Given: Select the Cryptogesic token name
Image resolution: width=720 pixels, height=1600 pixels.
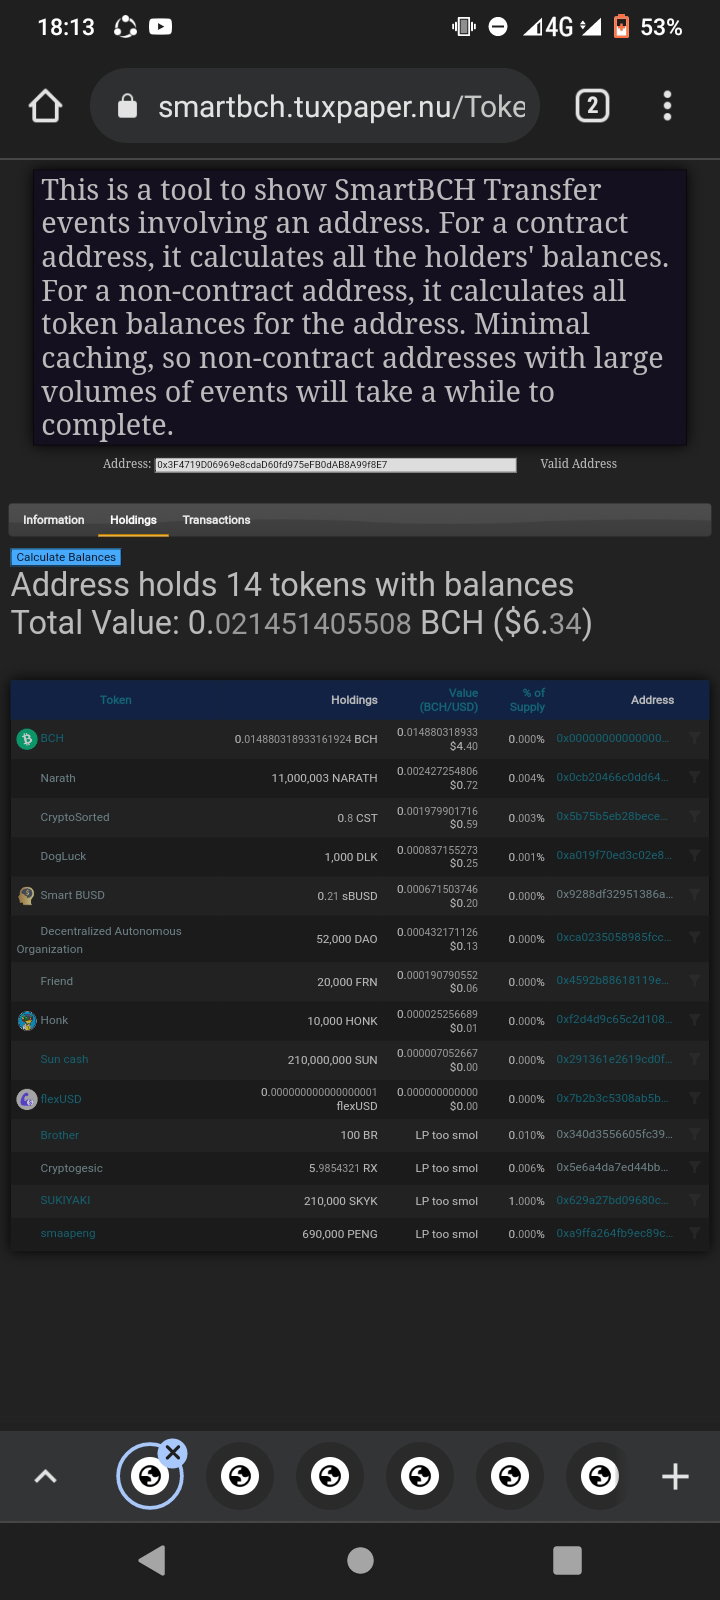Looking at the screenshot, I should [x=71, y=1168].
